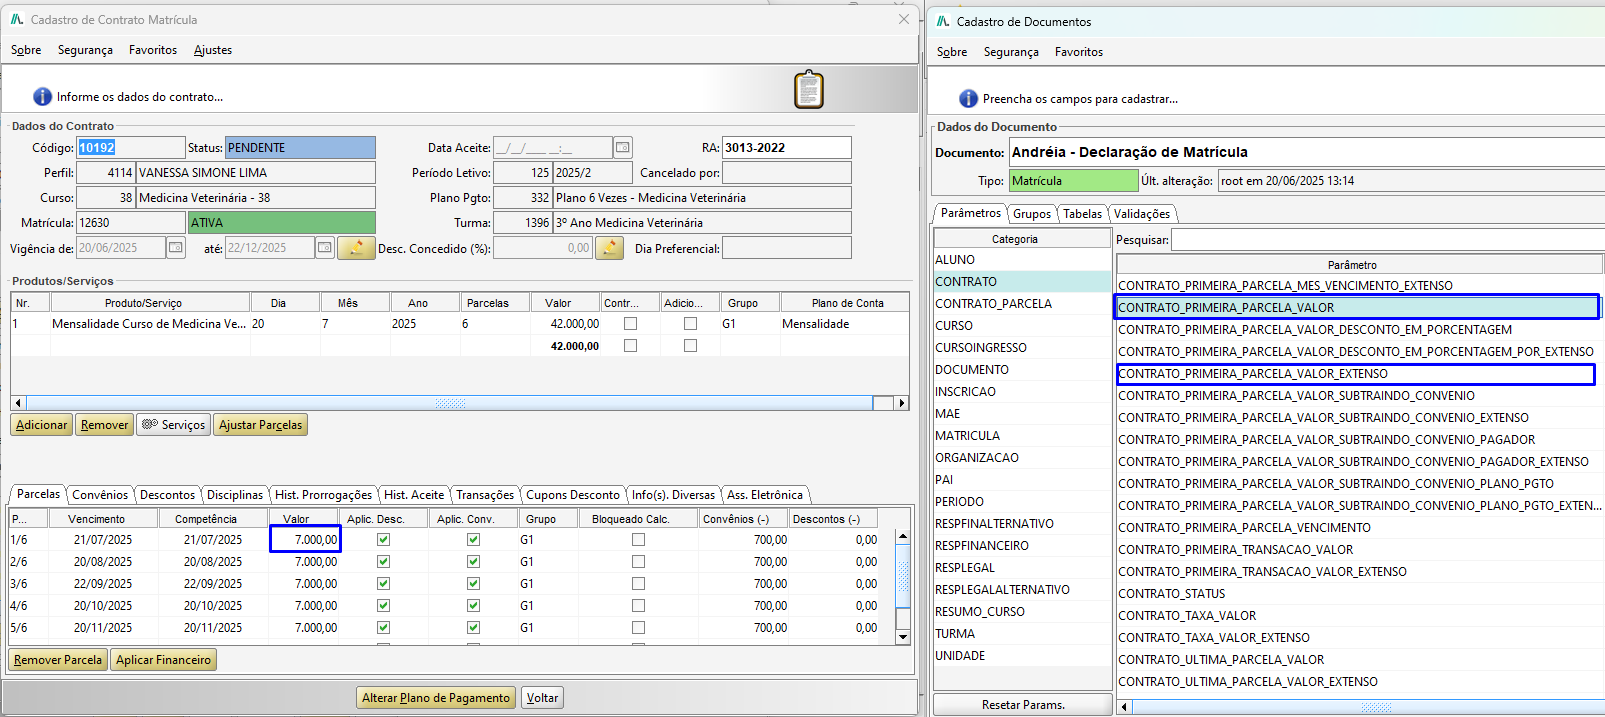Switch to Validações tab
Image resolution: width=1605 pixels, height=717 pixels.
click(1142, 214)
